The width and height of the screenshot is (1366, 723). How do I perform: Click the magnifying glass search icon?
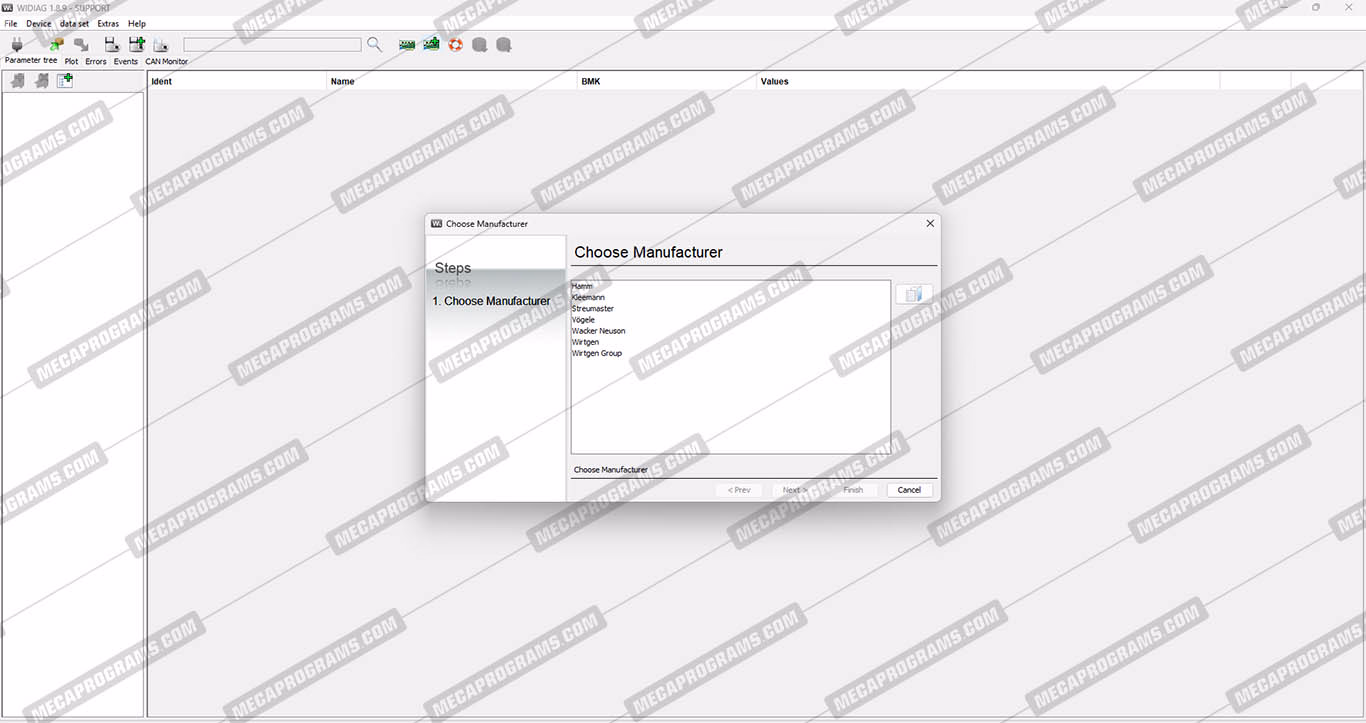coord(374,45)
